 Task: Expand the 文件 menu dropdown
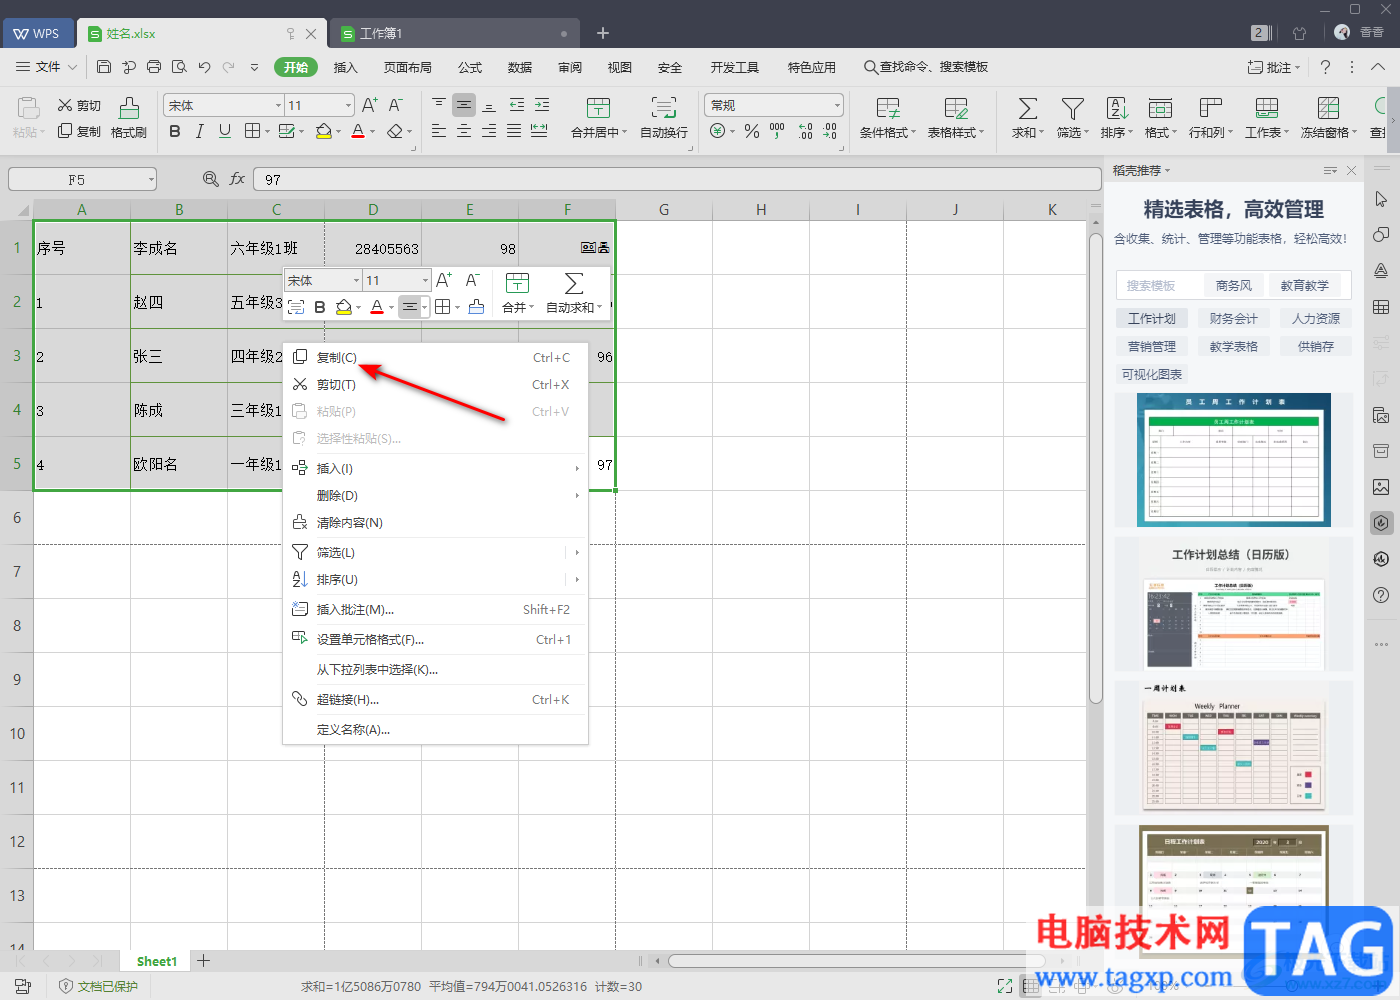point(45,67)
